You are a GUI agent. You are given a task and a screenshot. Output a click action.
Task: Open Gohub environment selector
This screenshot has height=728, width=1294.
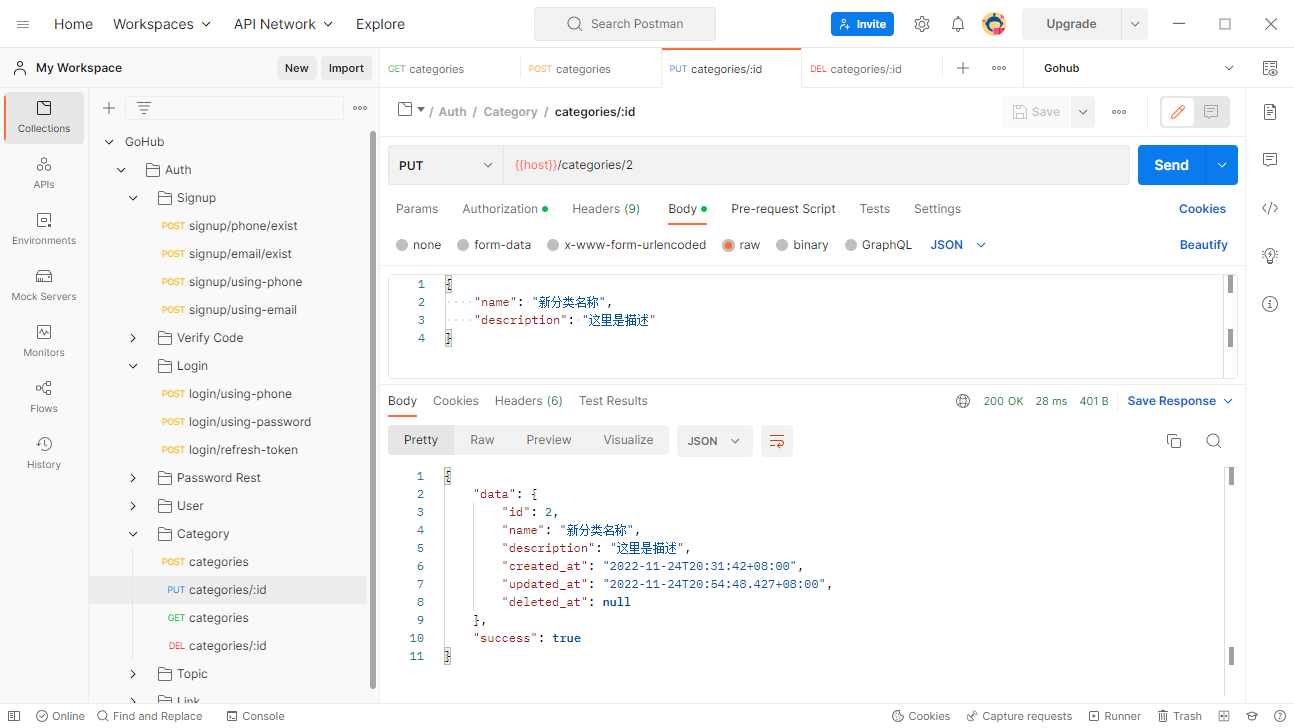[1139, 68]
